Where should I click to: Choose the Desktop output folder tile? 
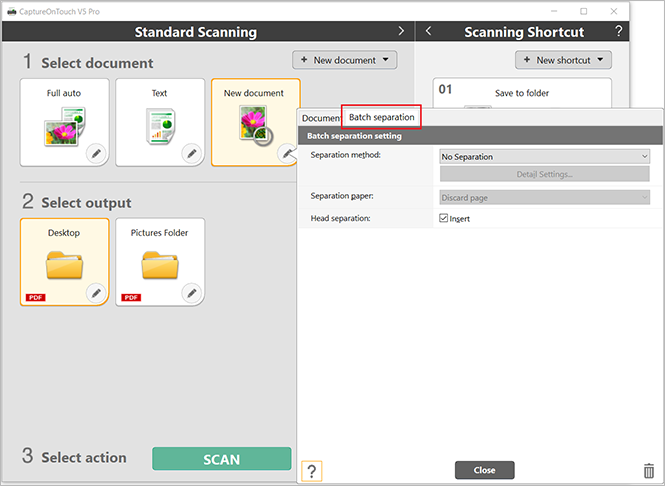click(x=64, y=262)
